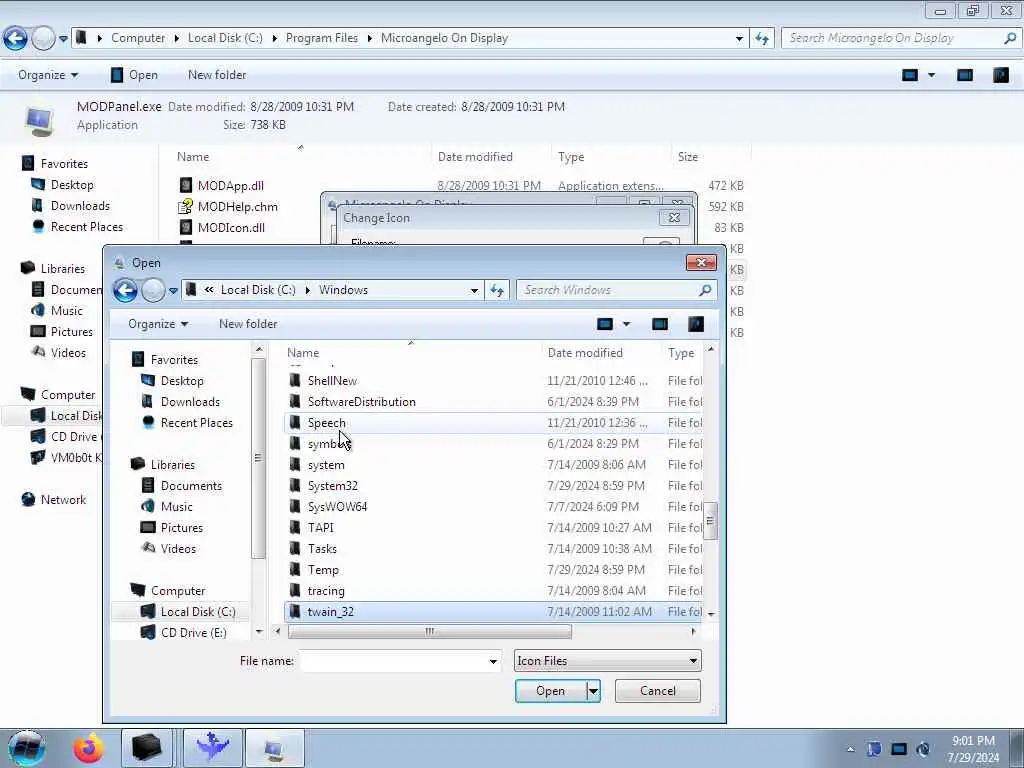Viewport: 1024px width, 768px height.
Task: Click scroll down arrow in Open dialog sidebar
Action: point(259,632)
